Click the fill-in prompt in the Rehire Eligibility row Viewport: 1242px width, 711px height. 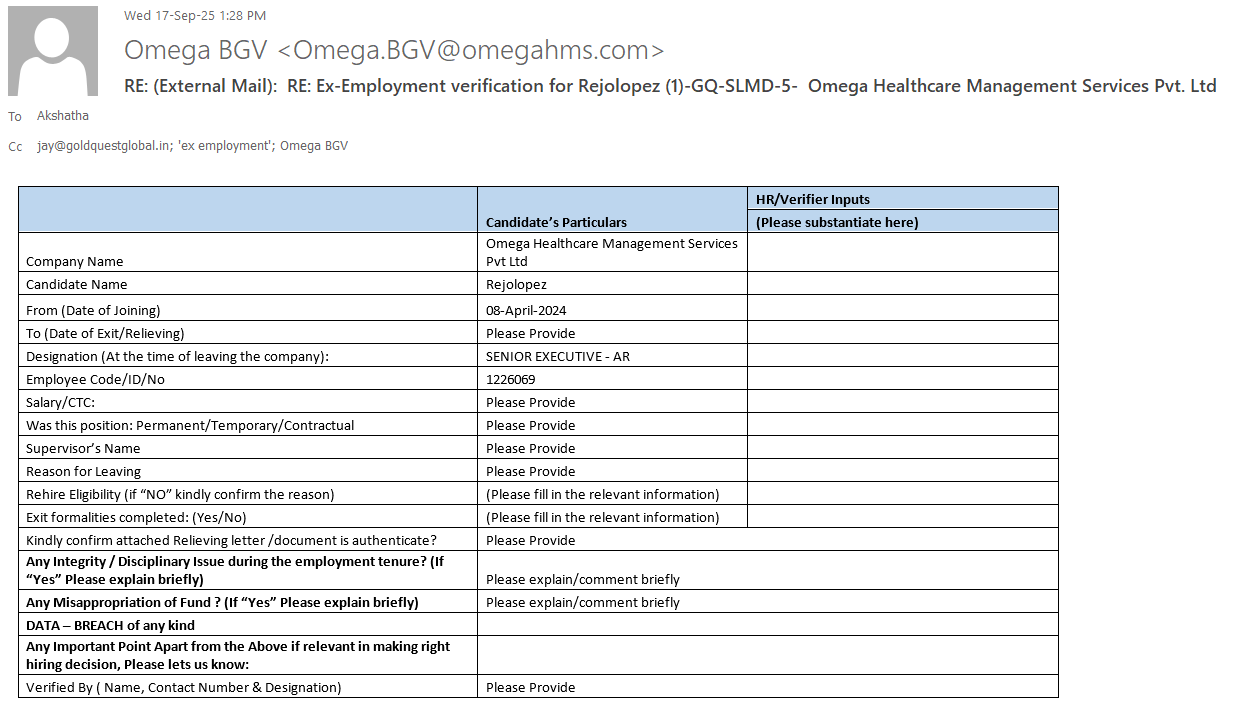[x=602, y=494]
